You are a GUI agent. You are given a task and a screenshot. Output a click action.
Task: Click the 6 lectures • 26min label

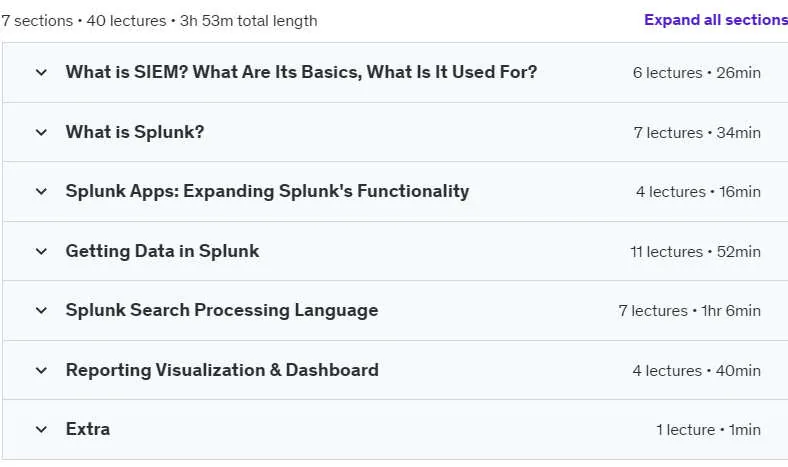click(x=697, y=73)
